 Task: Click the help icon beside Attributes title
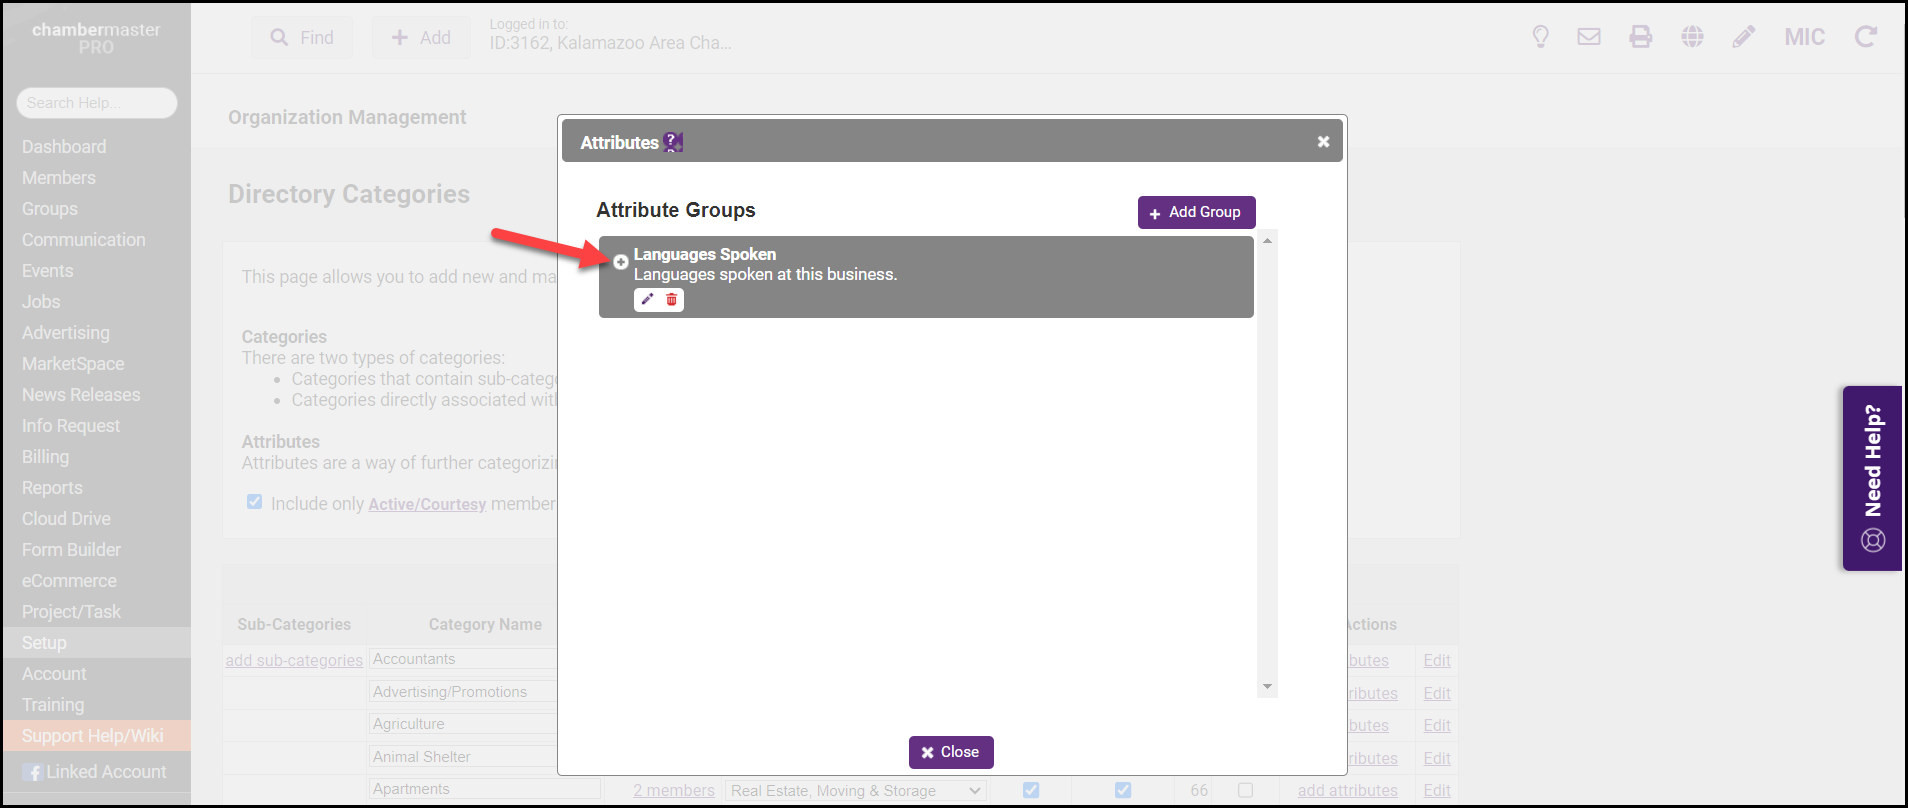click(x=673, y=143)
